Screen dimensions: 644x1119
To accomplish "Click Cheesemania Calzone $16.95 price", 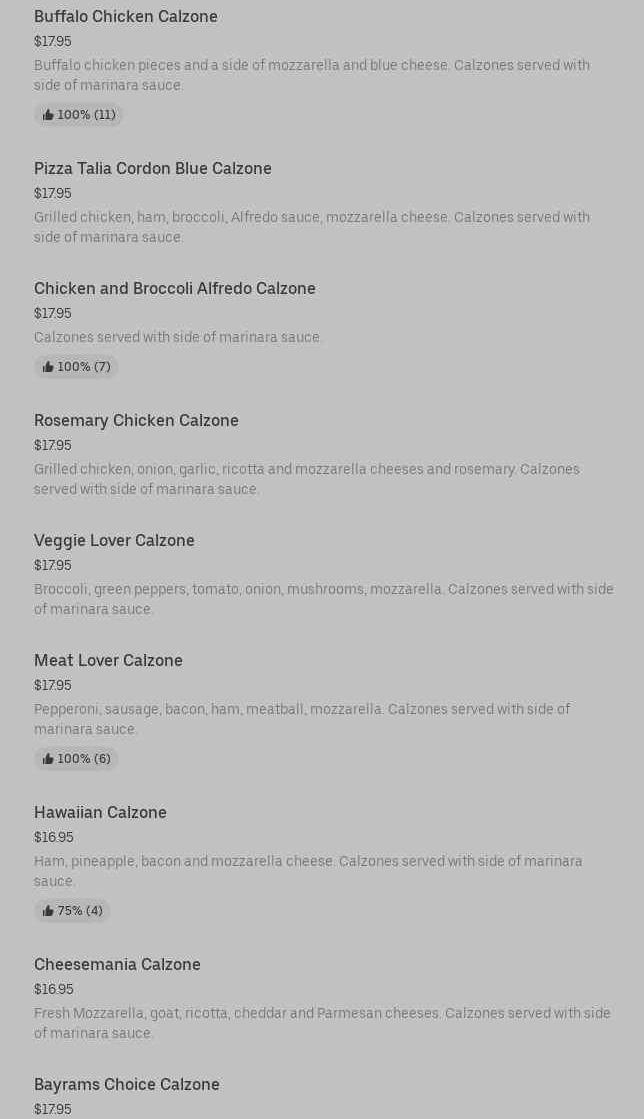I will [x=54, y=989].
